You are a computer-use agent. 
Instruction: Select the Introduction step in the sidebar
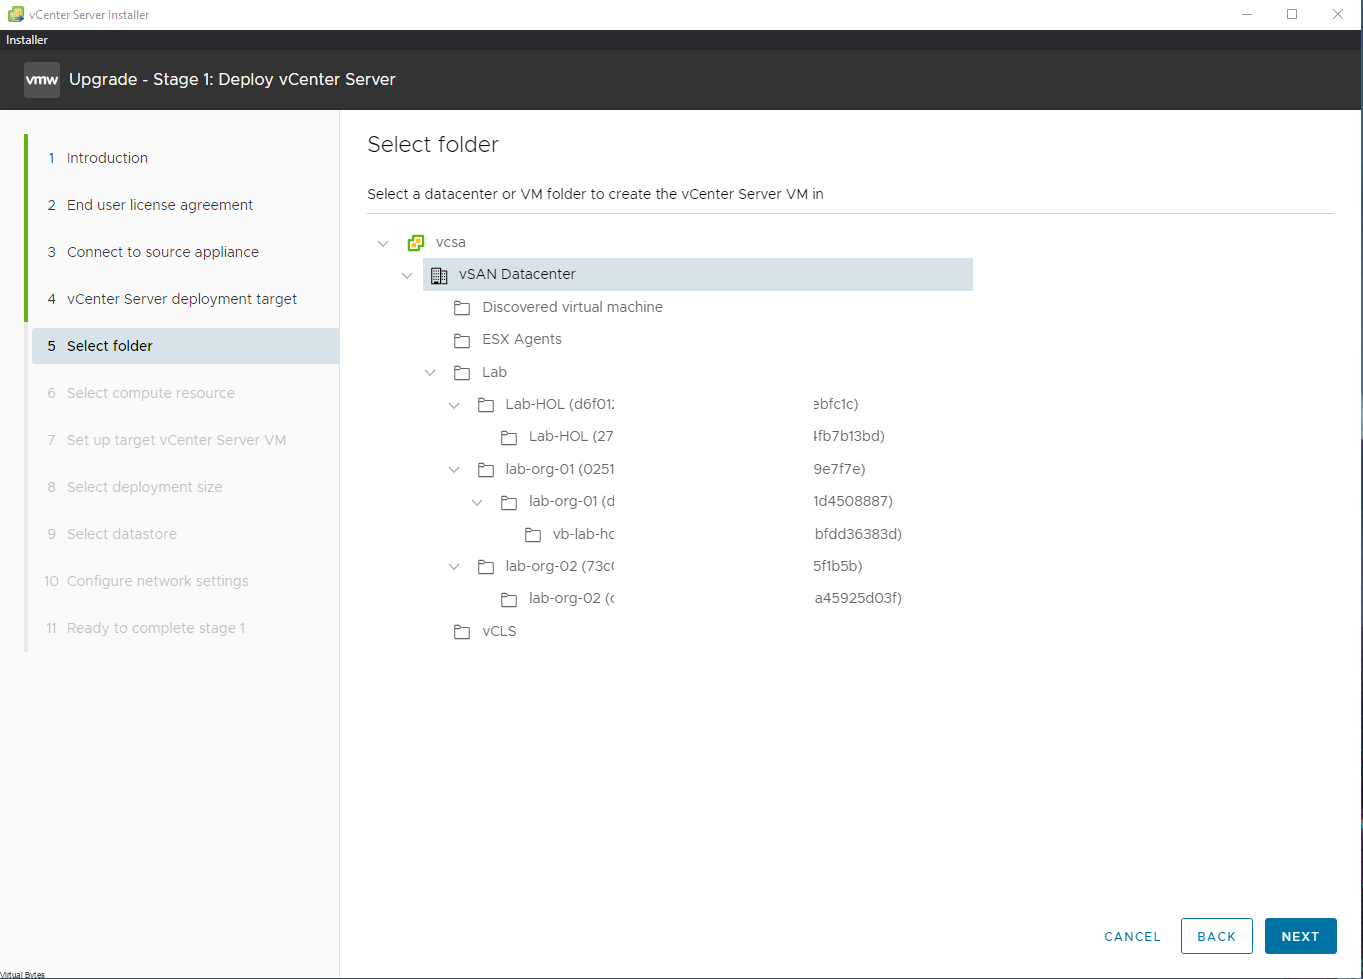(107, 157)
